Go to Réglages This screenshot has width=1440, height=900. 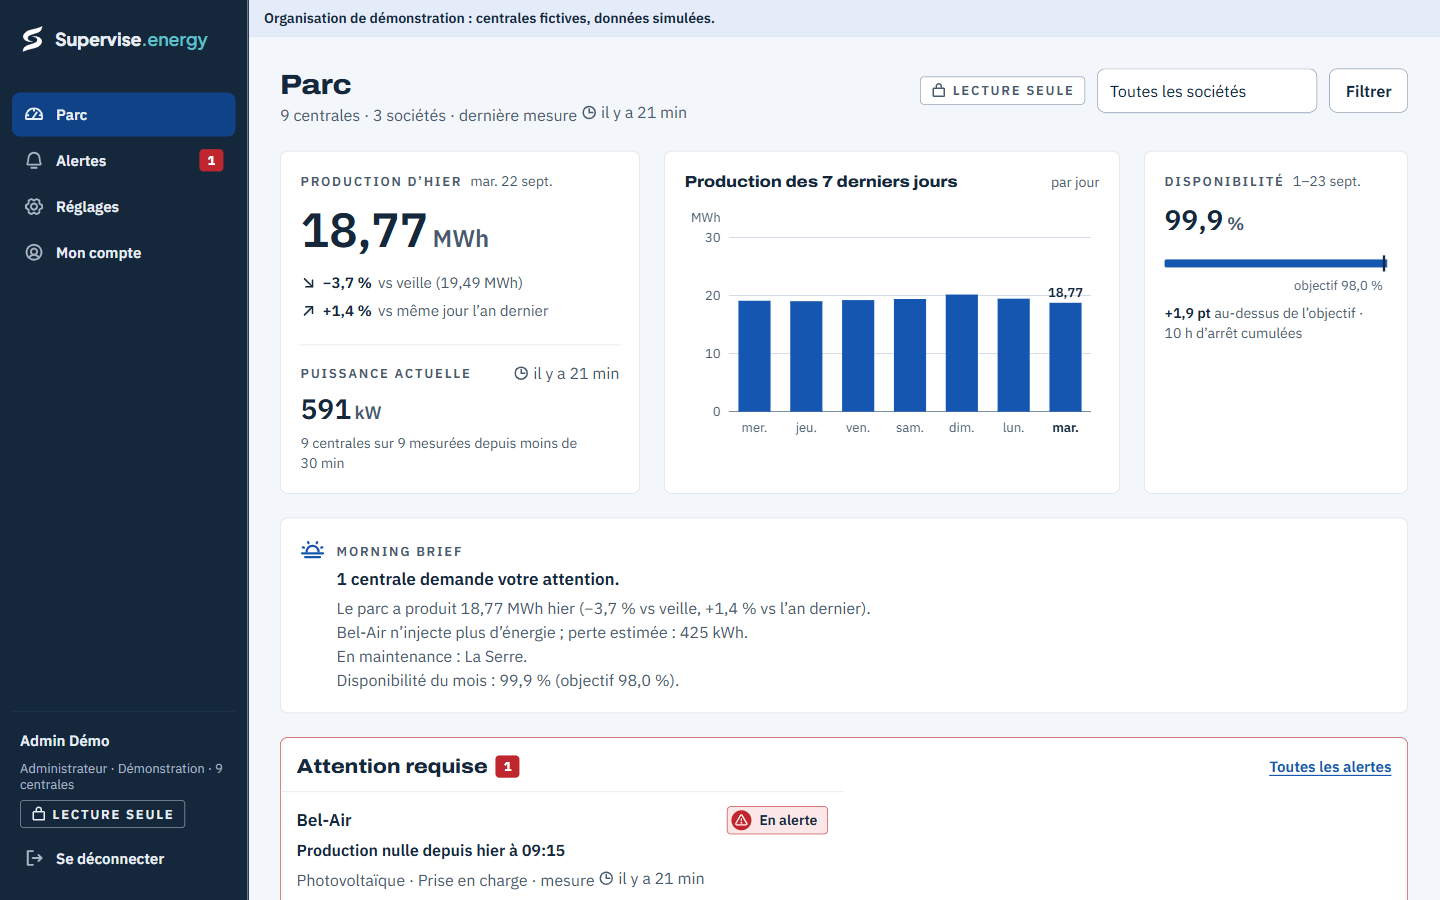pyautogui.click(x=124, y=207)
